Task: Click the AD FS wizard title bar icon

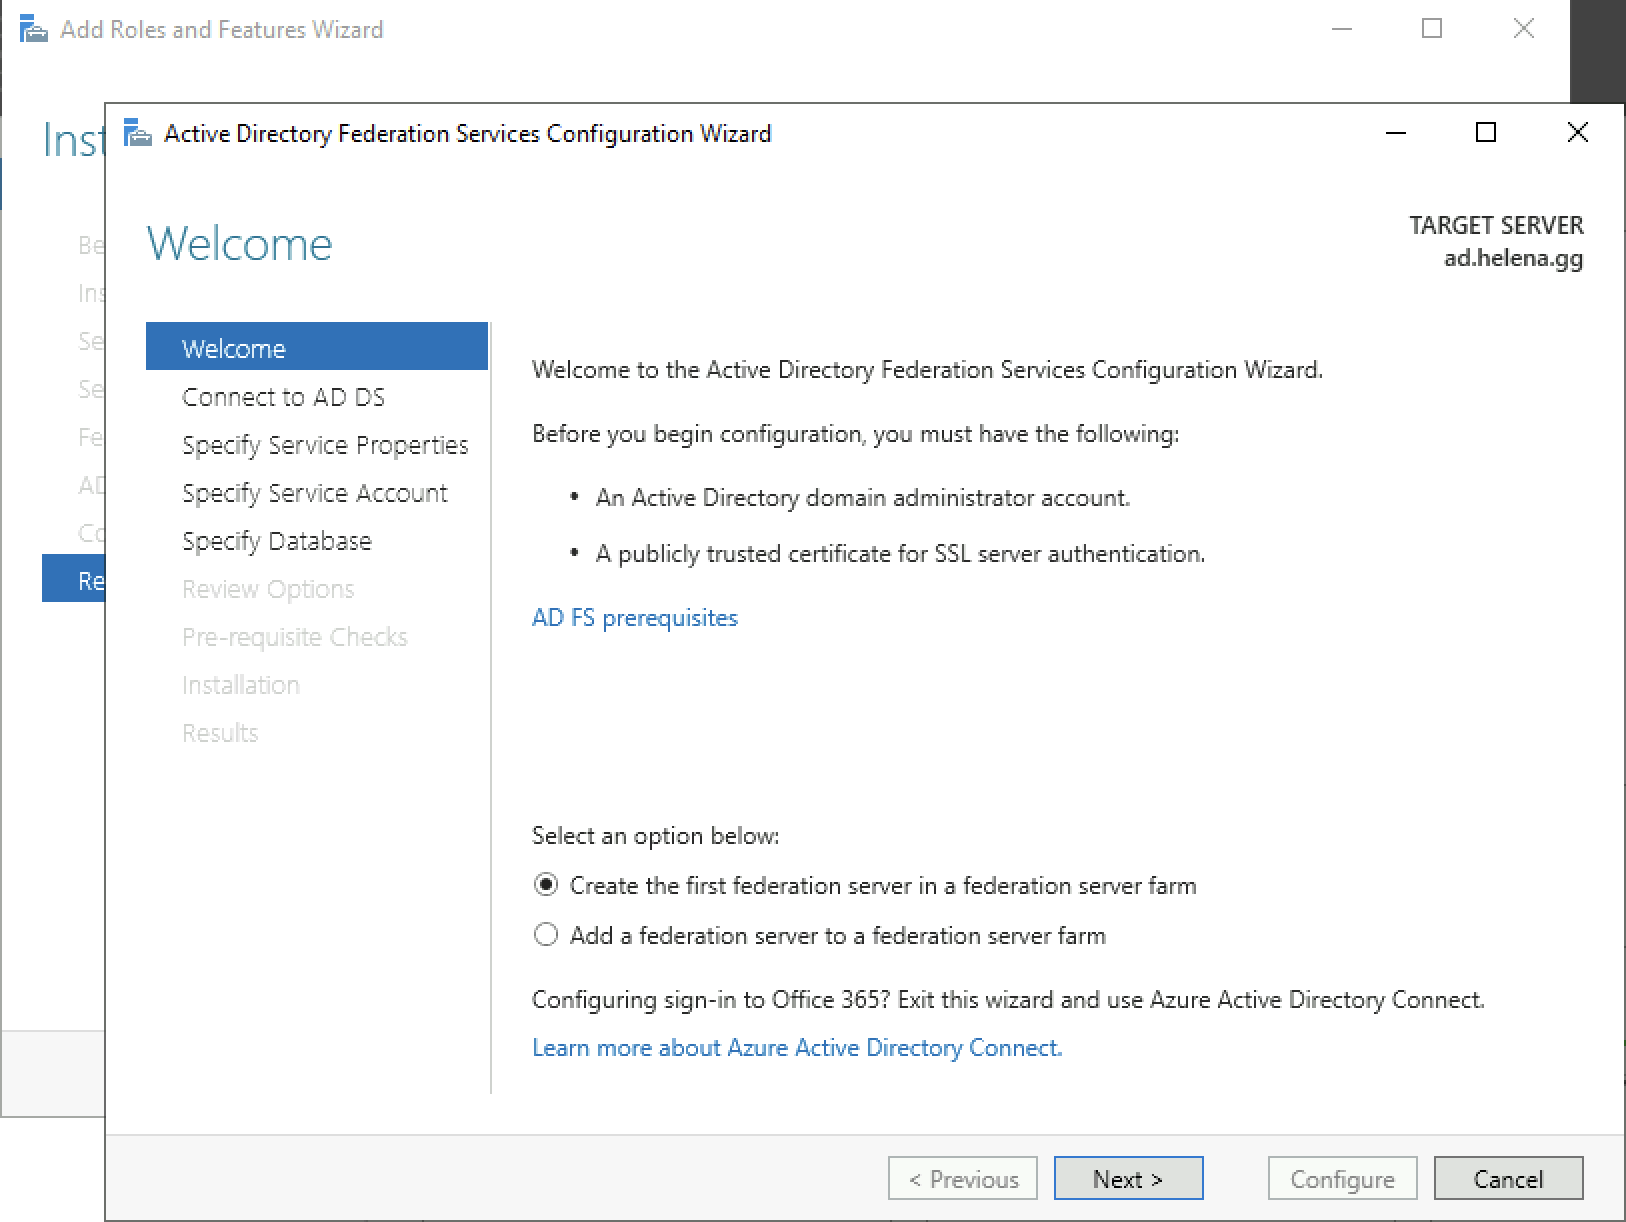Action: pyautogui.click(x=138, y=133)
